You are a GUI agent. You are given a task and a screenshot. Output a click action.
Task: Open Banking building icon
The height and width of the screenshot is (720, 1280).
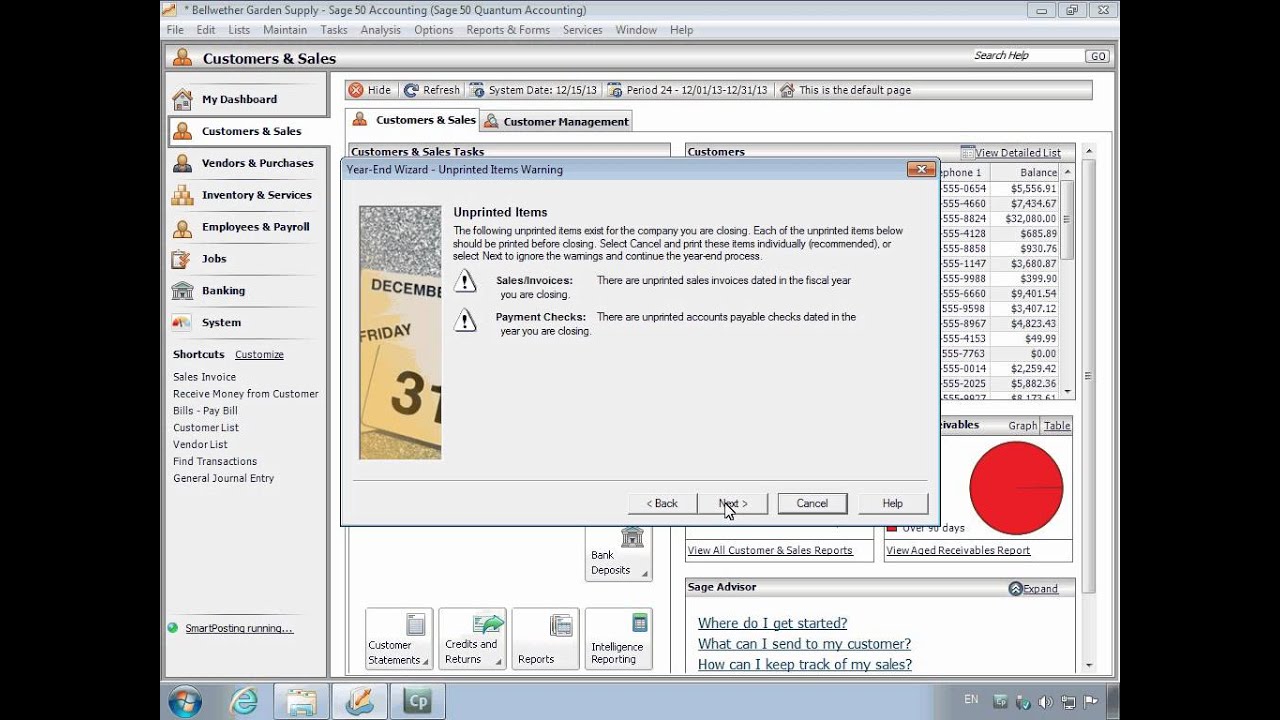(182, 291)
